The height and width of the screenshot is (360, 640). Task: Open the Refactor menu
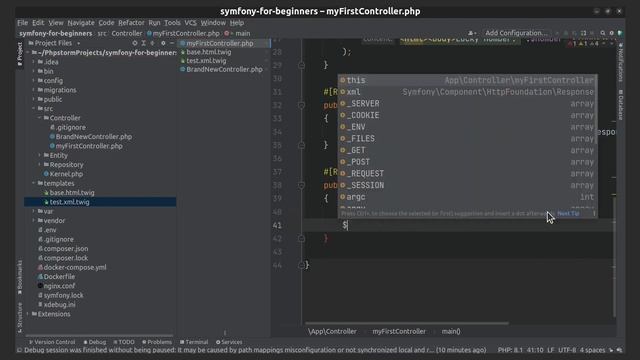click(131, 23)
